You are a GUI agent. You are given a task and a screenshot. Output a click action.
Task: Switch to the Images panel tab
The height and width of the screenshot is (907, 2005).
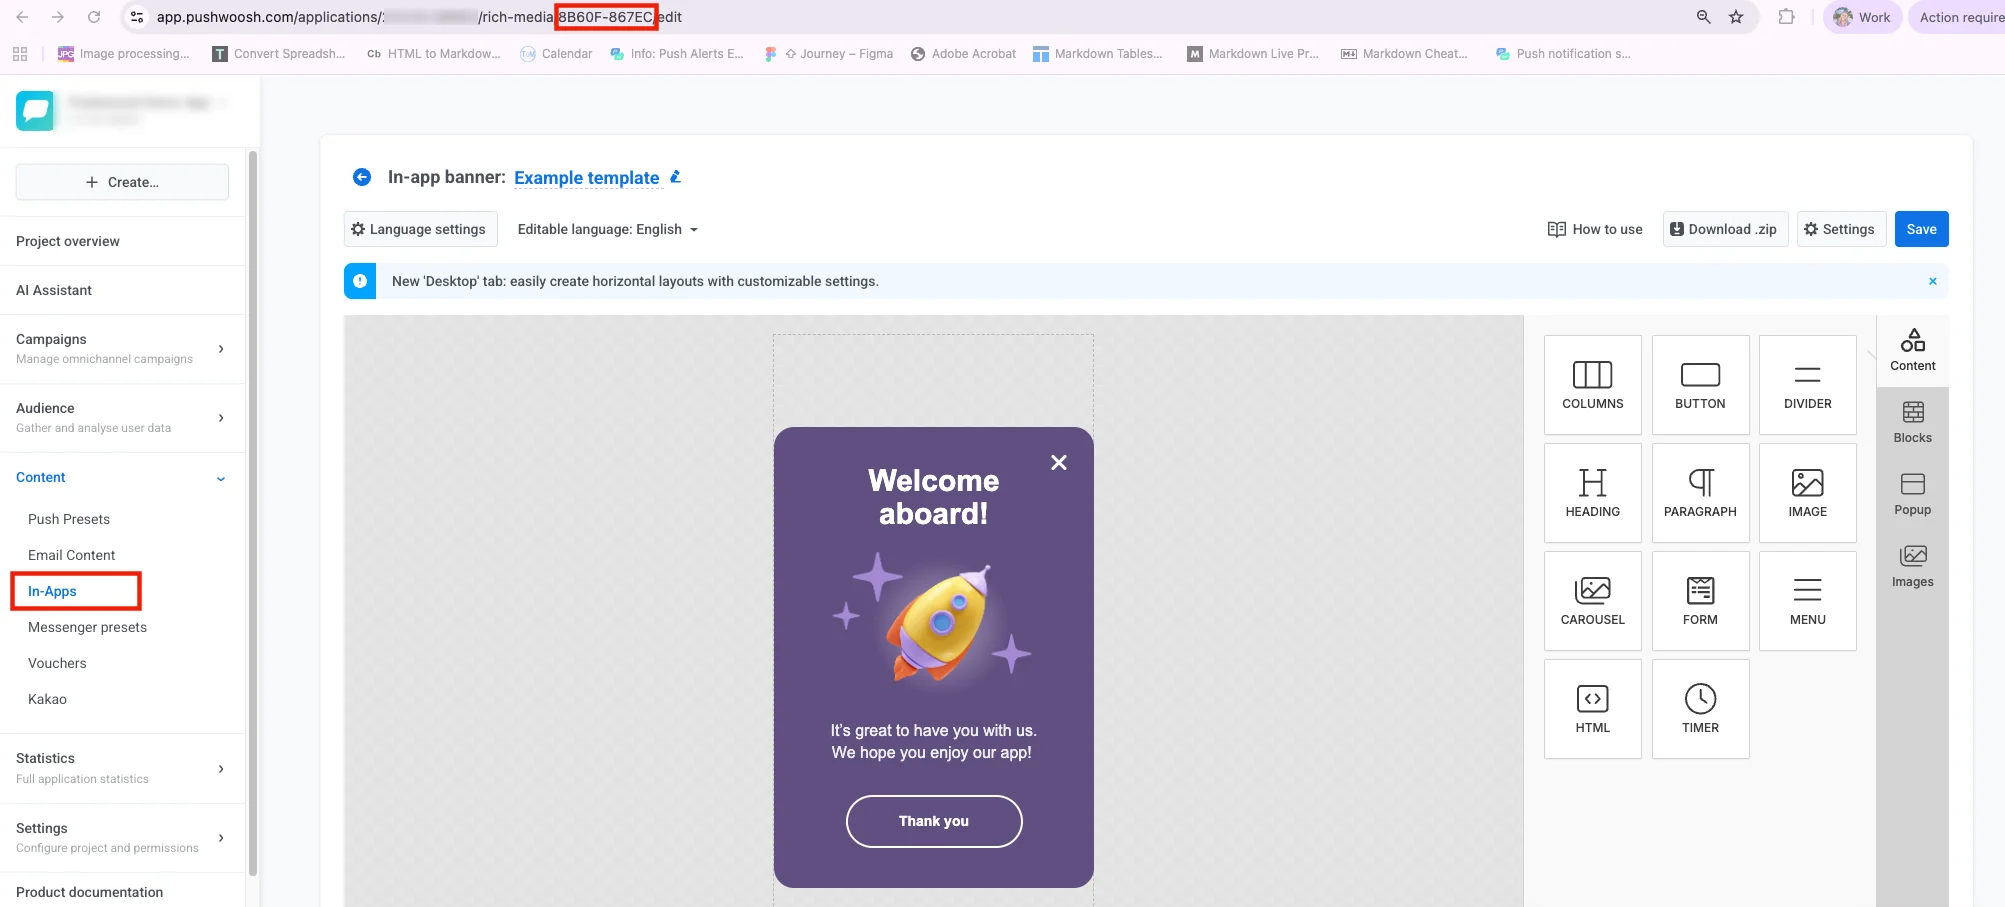1911,565
